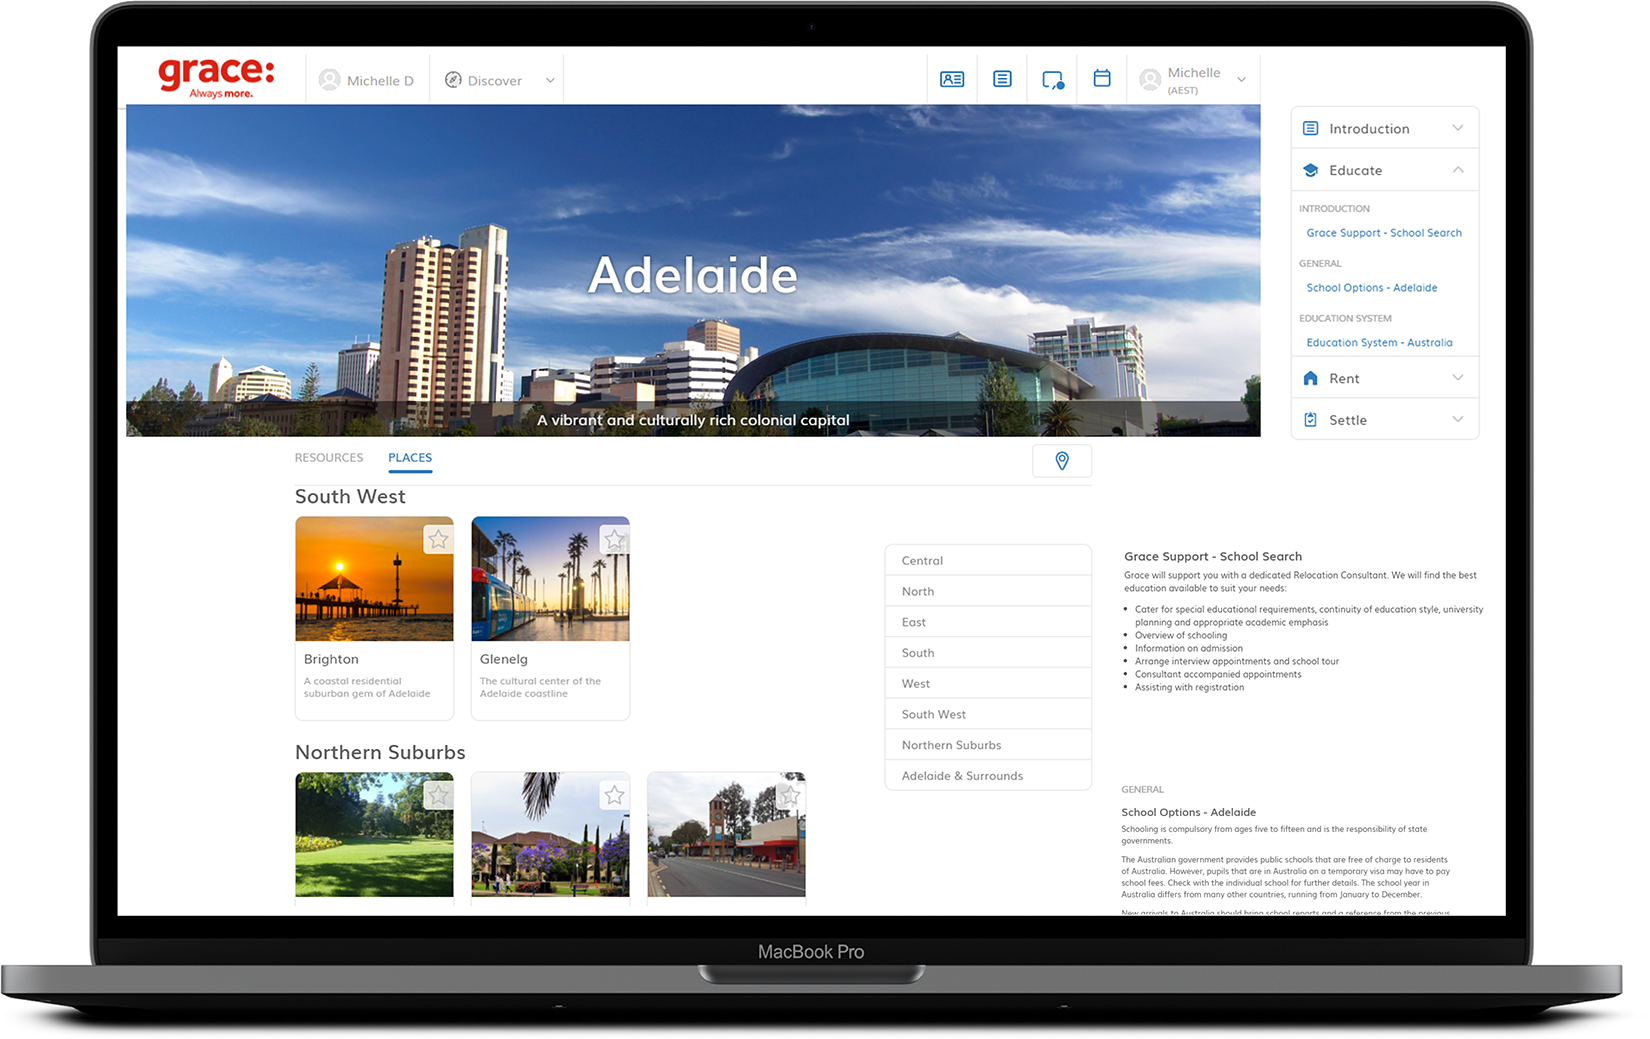Click the grace Always more logo

pyautogui.click(x=216, y=77)
